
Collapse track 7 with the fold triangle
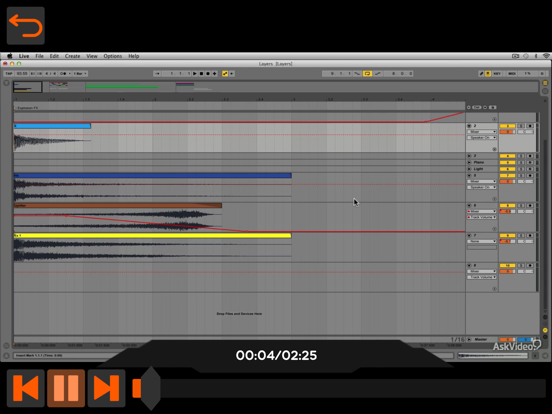(469, 235)
